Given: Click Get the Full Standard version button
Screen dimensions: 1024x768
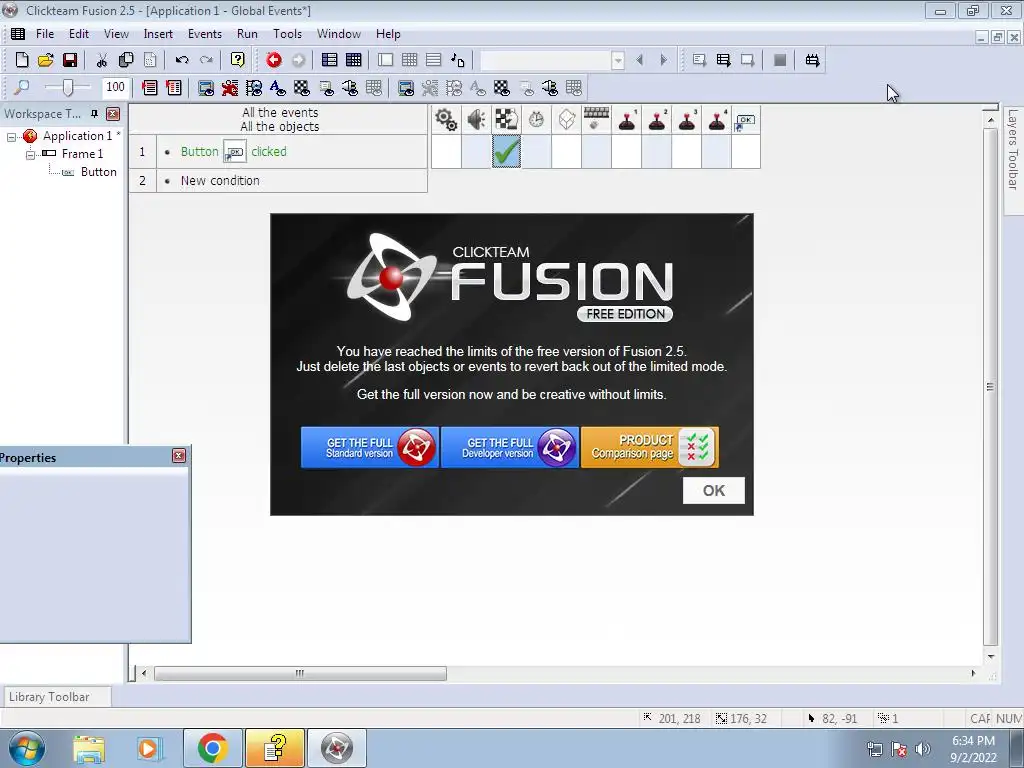Looking at the screenshot, I should click(370, 447).
